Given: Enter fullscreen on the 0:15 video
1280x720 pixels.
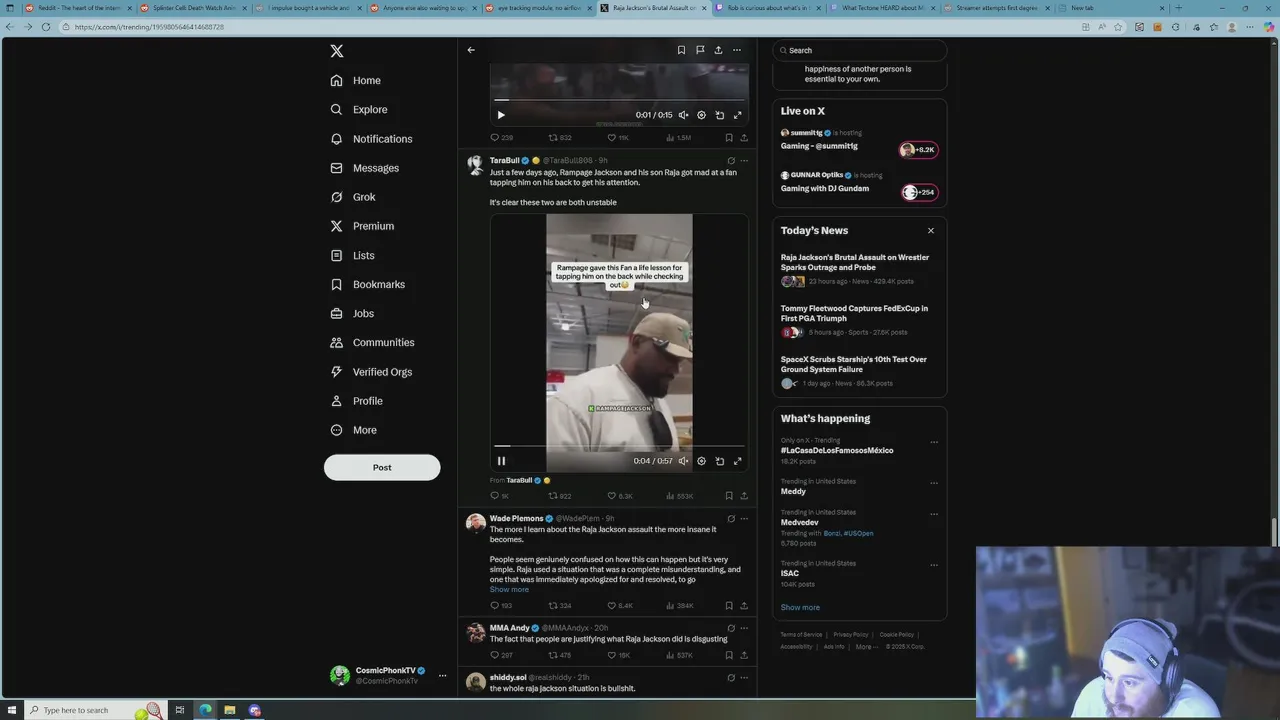Looking at the screenshot, I should pyautogui.click(x=738, y=115).
